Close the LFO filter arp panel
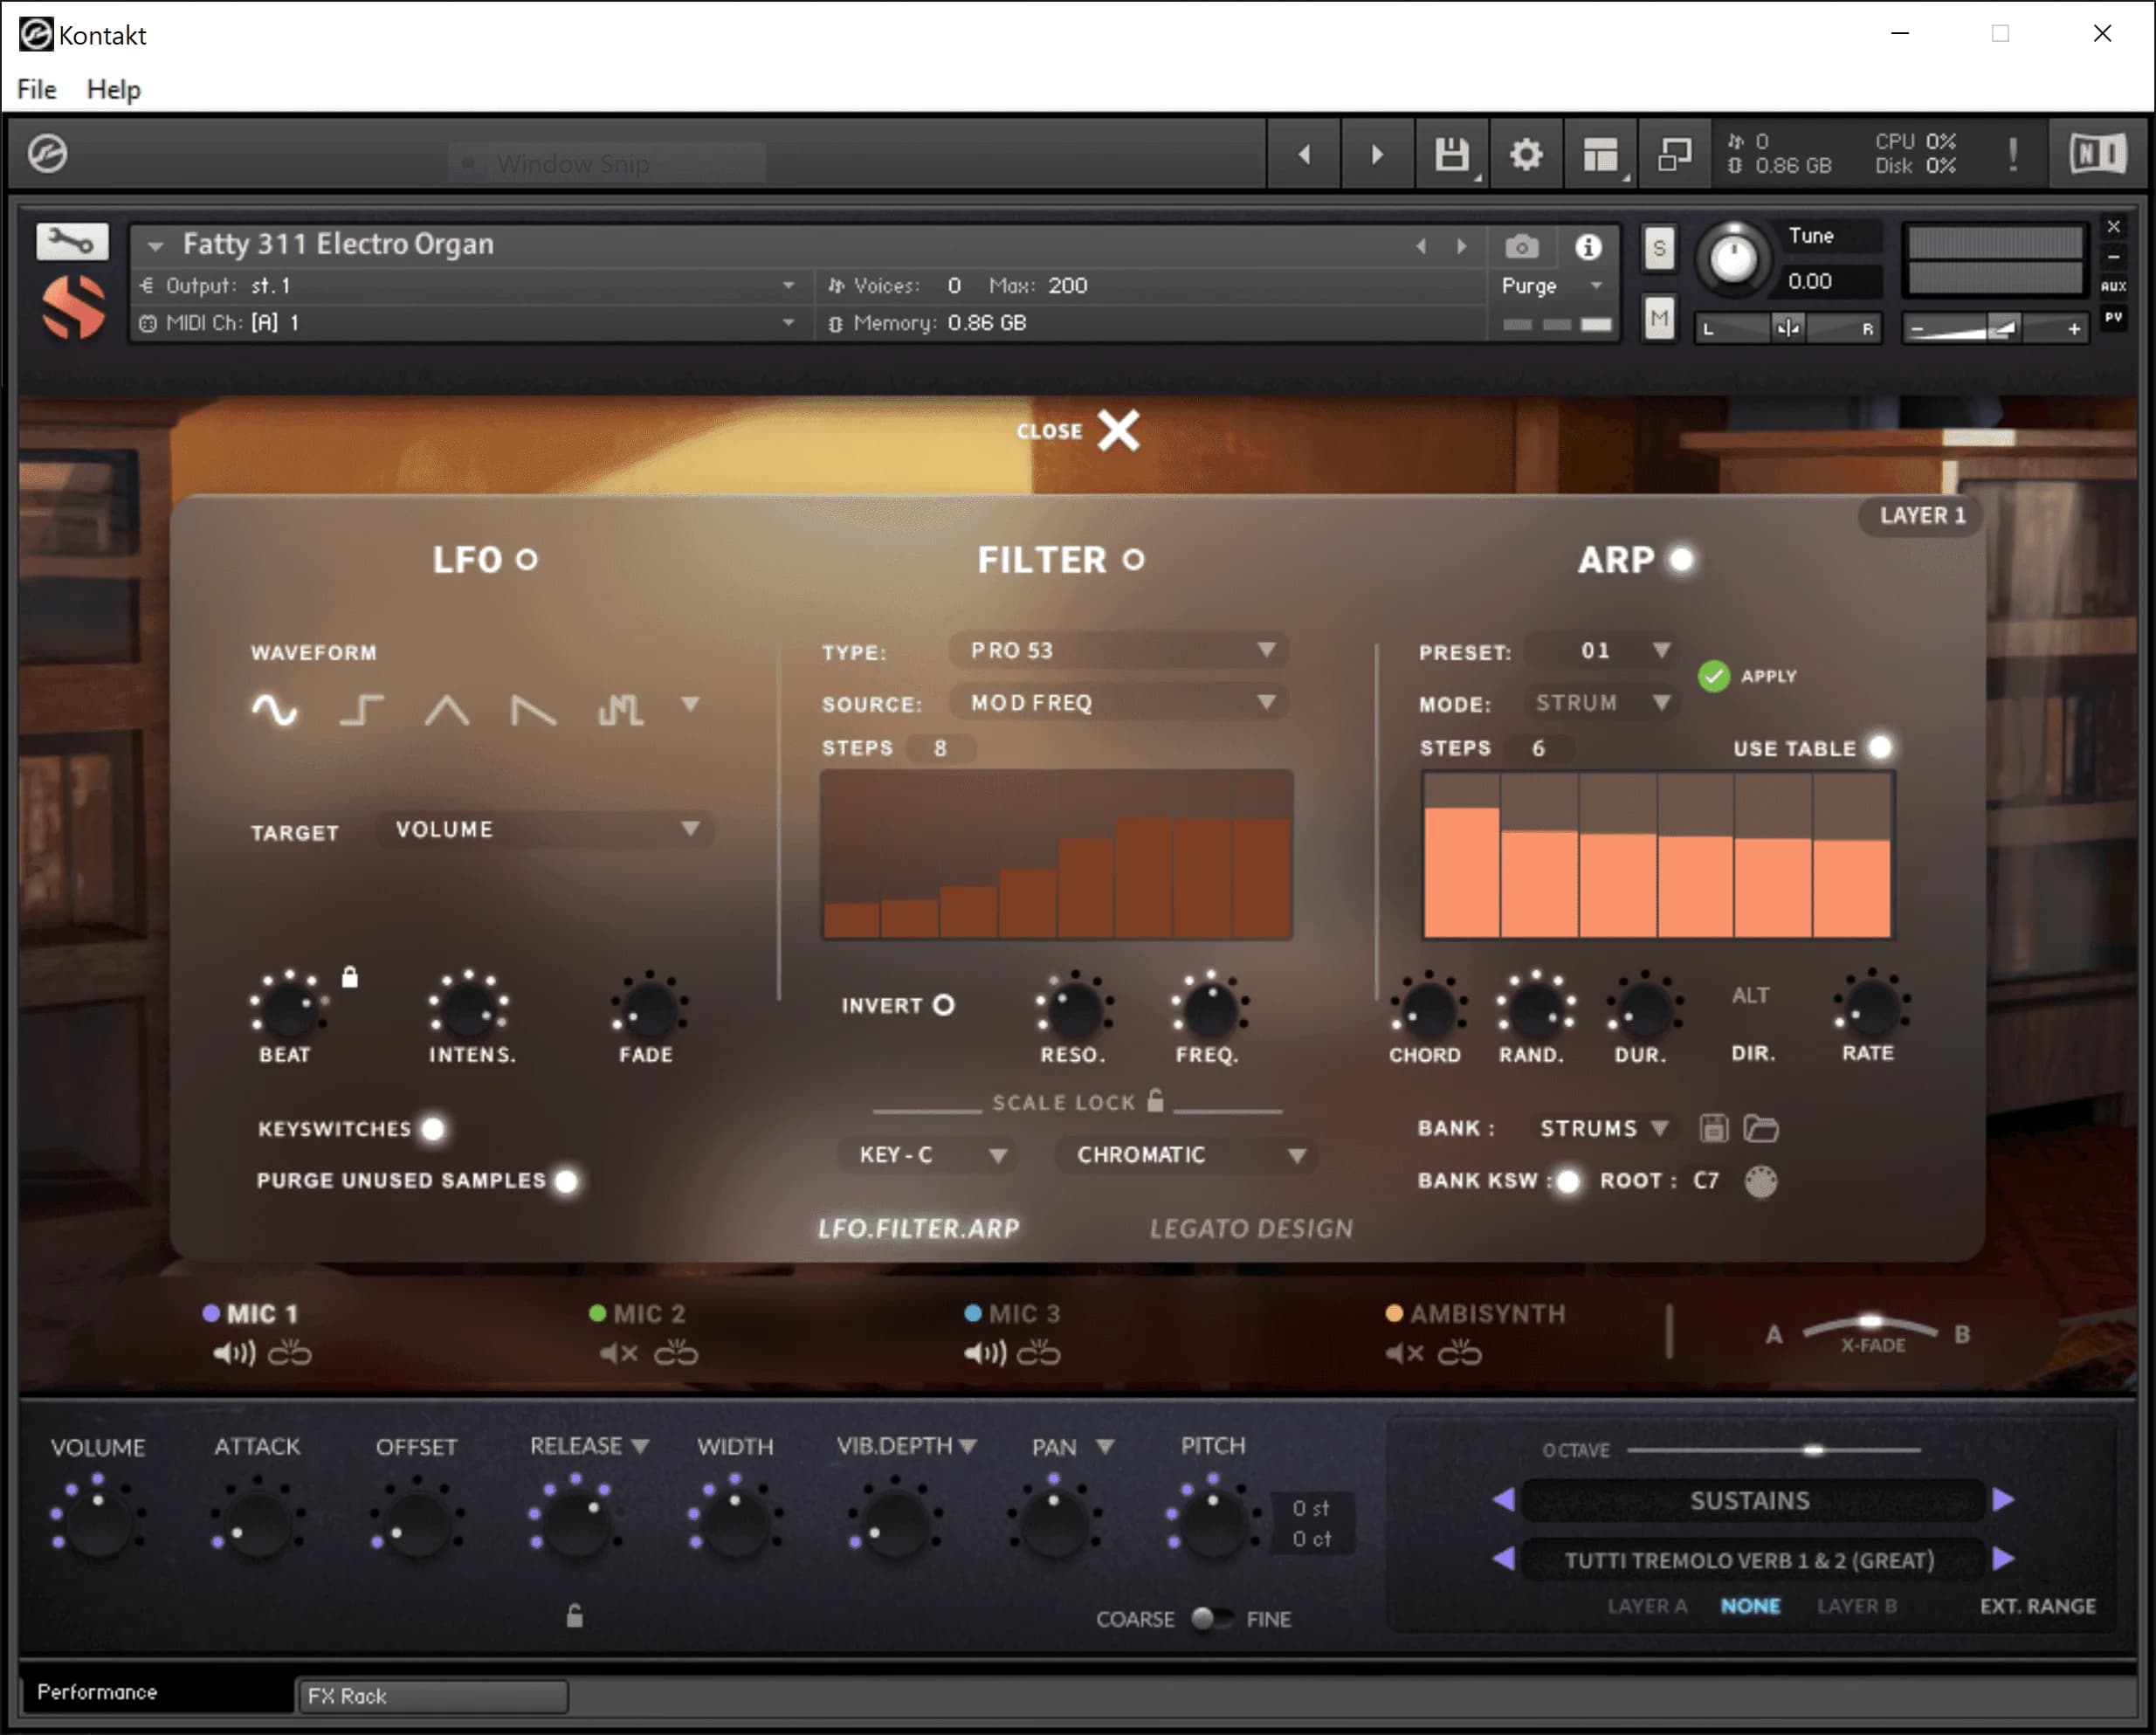Viewport: 2156px width, 1735px height. click(x=1117, y=431)
